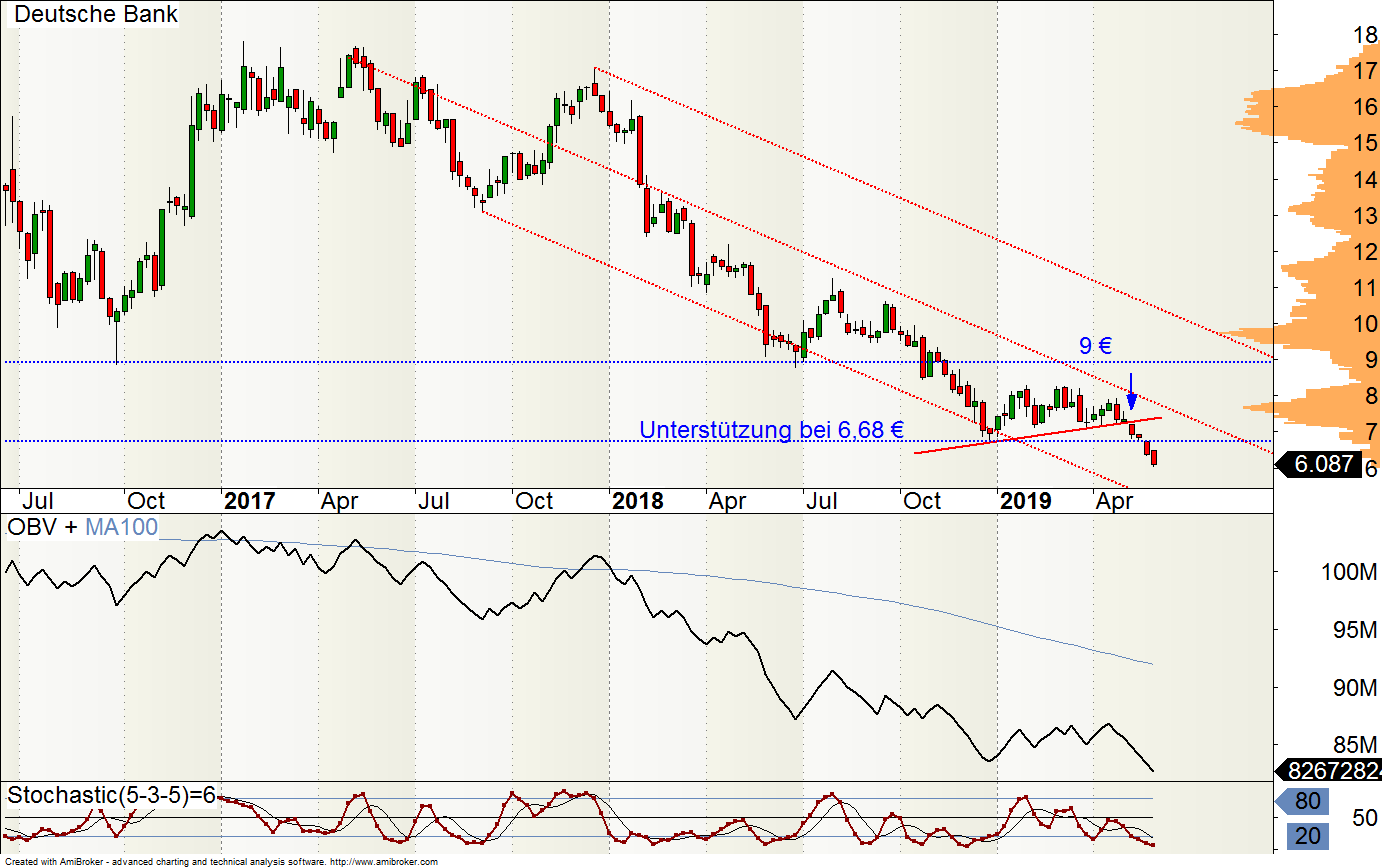The image size is (1382, 868).
Task: Click the Jul label right of 2018
Action: coord(823,500)
